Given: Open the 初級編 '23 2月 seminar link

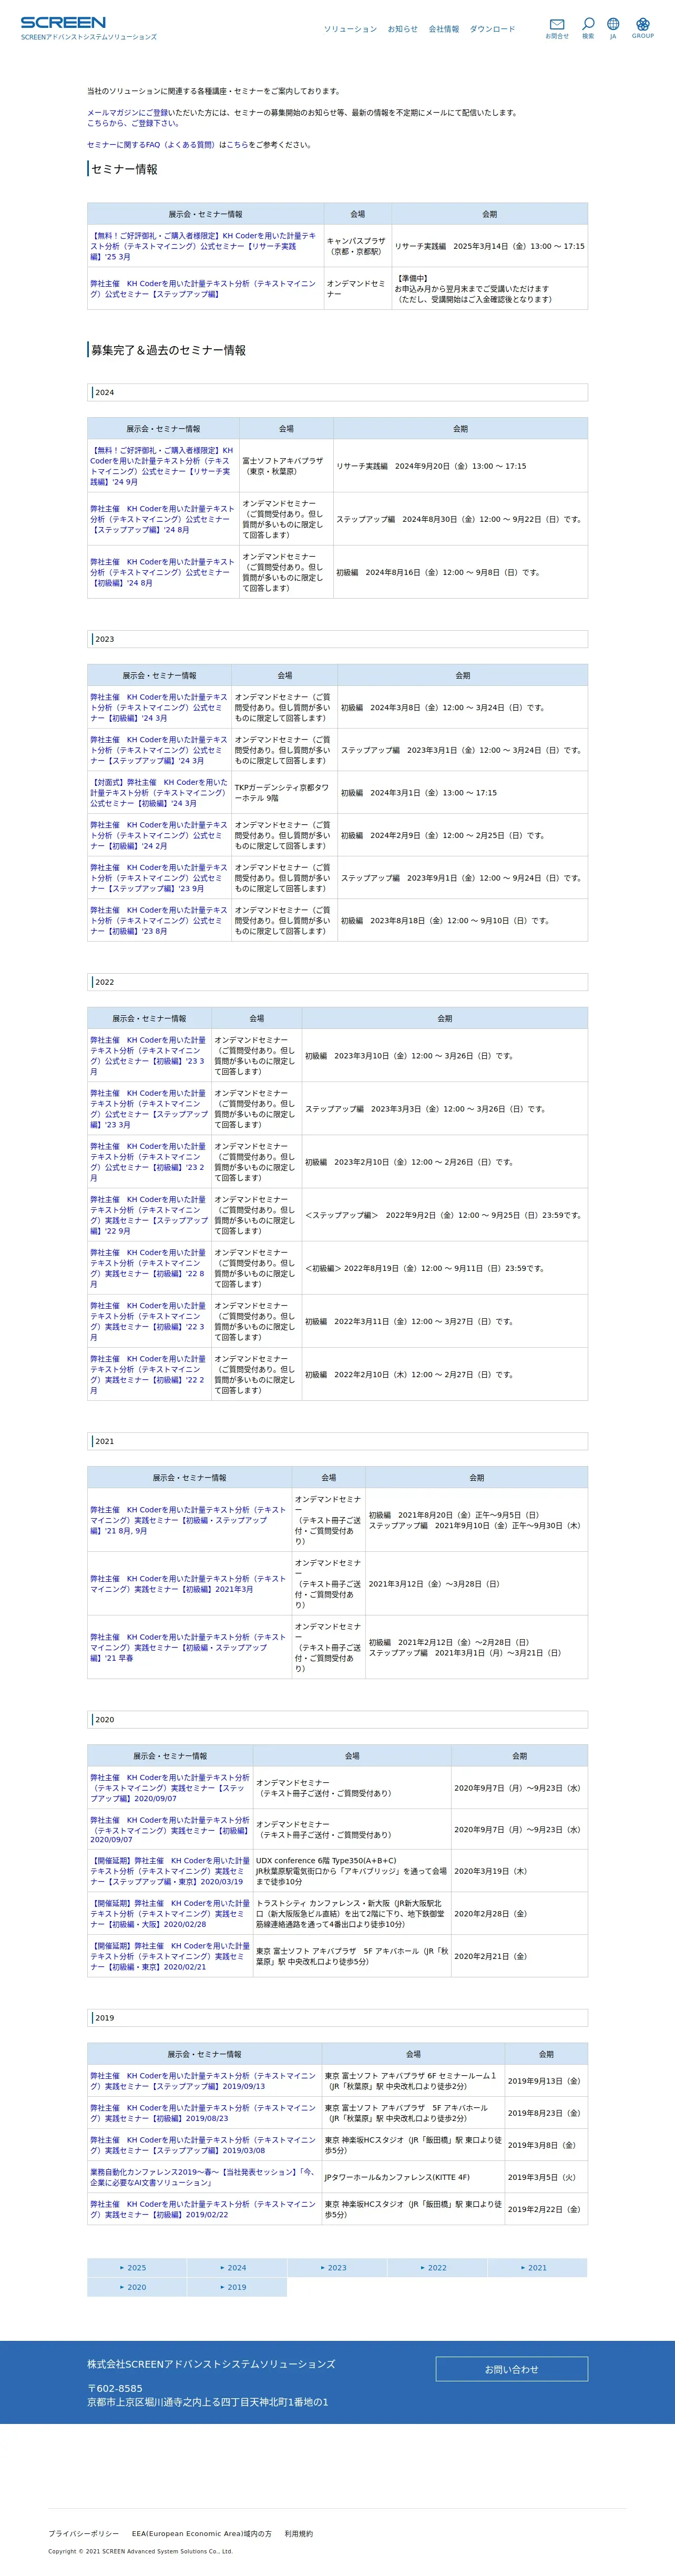Looking at the screenshot, I should pos(148,1162).
